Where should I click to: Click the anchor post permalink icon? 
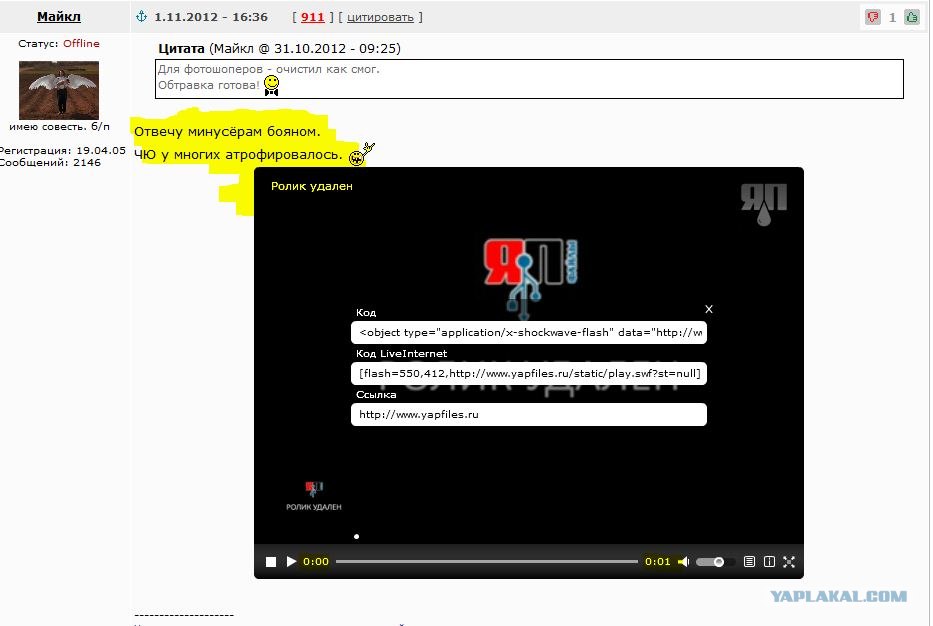click(x=141, y=17)
